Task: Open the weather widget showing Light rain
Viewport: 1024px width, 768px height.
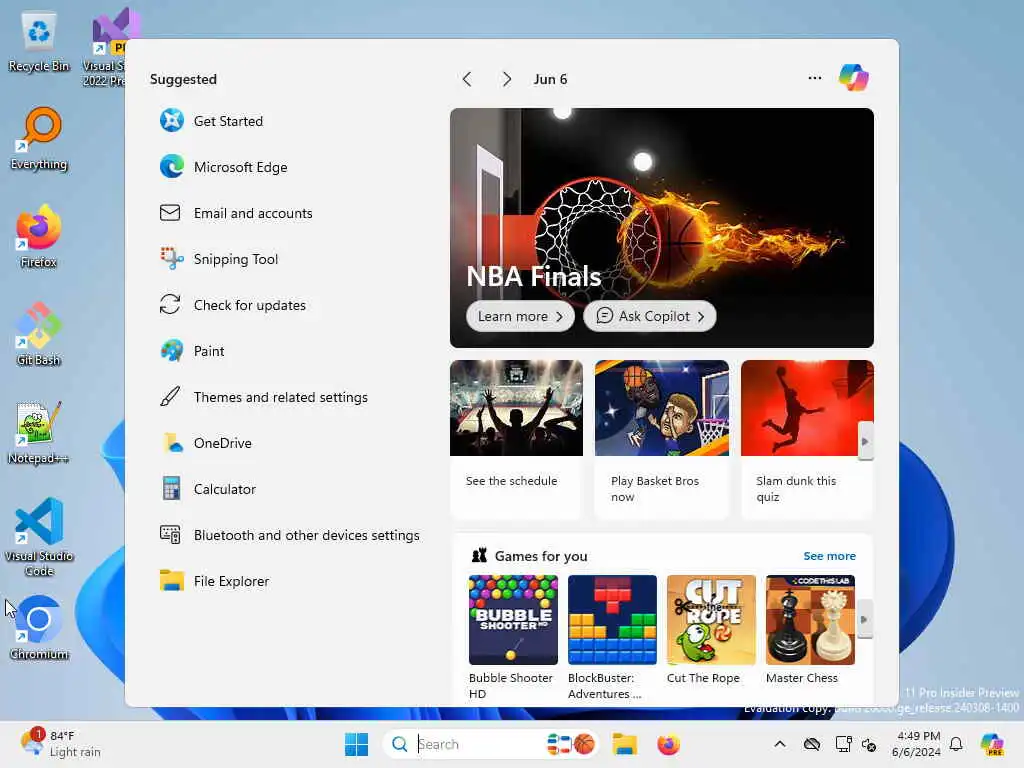Action: coord(61,743)
